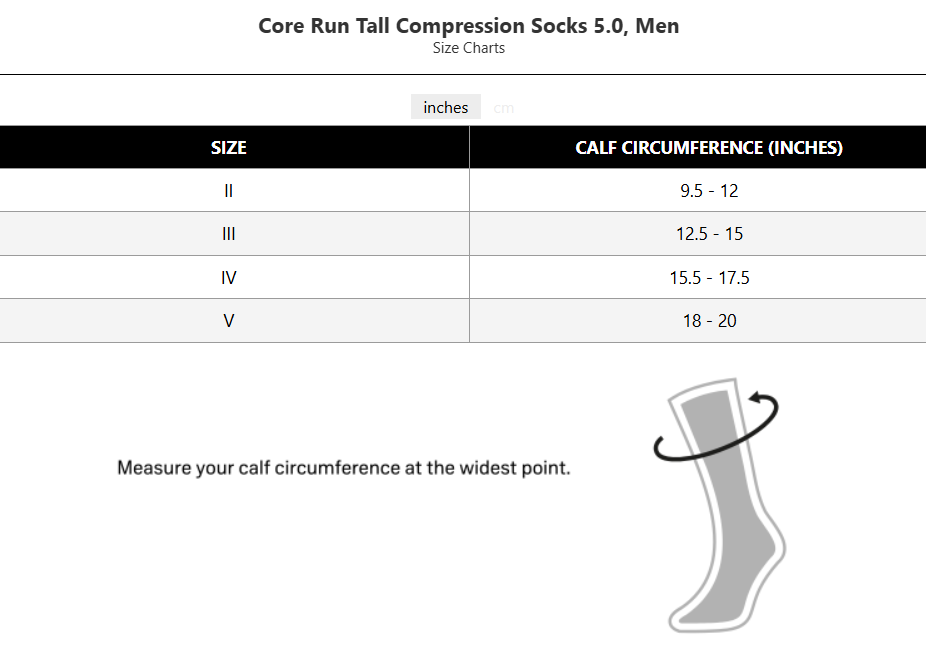Screen dimensions: 926x668
Task: Click the CALF CIRCUMFERENCE (INCHES) header
Action: point(709,147)
